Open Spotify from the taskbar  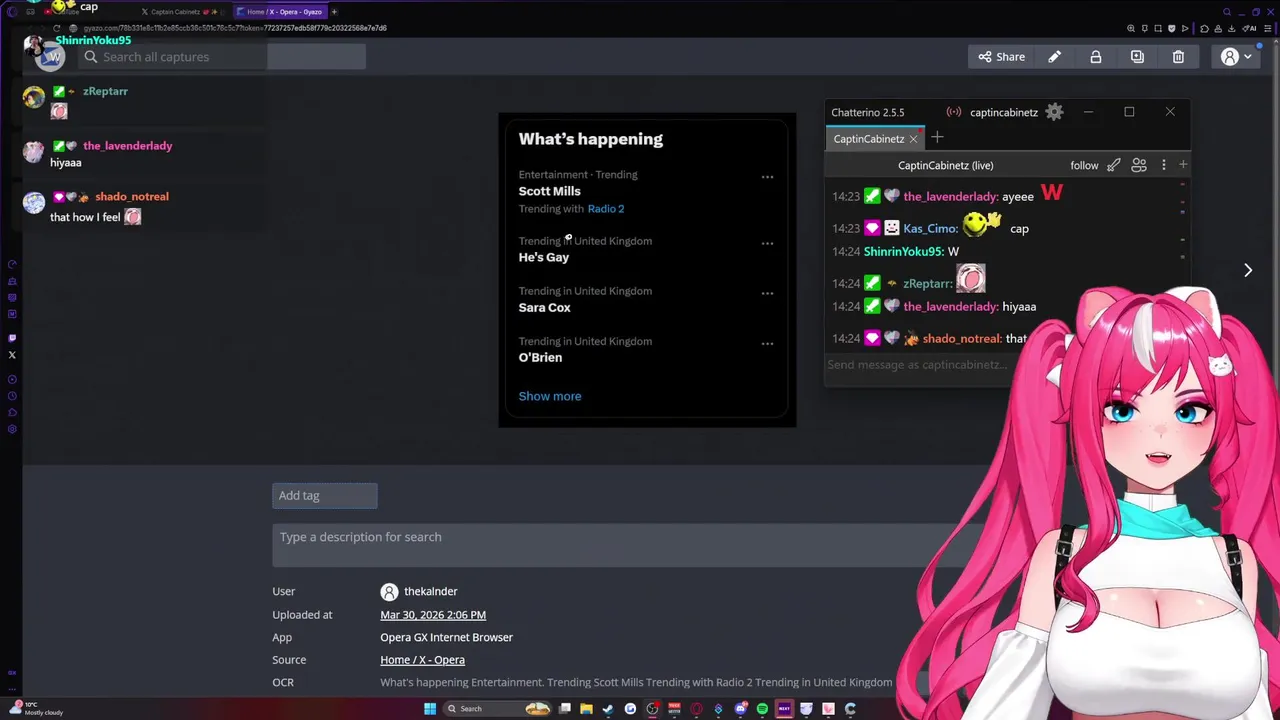762,709
